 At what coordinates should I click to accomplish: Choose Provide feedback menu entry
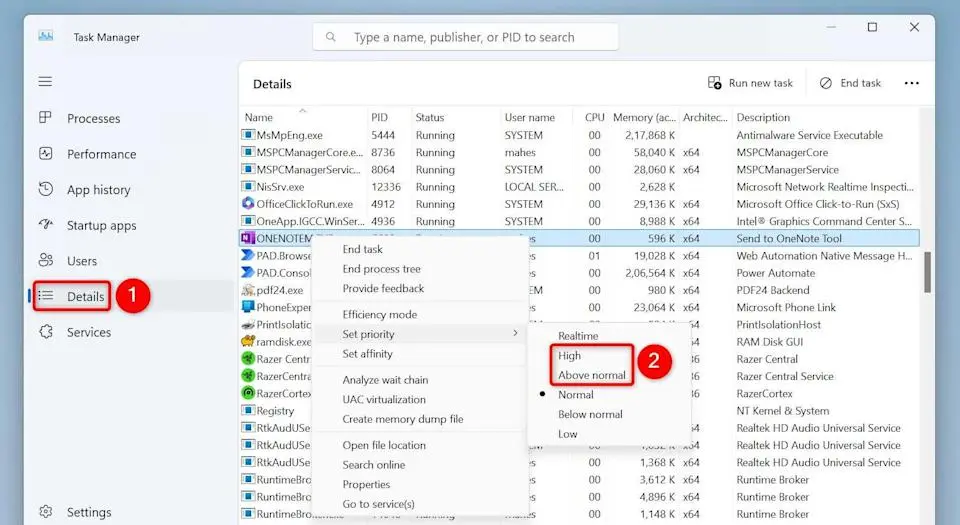pos(383,288)
